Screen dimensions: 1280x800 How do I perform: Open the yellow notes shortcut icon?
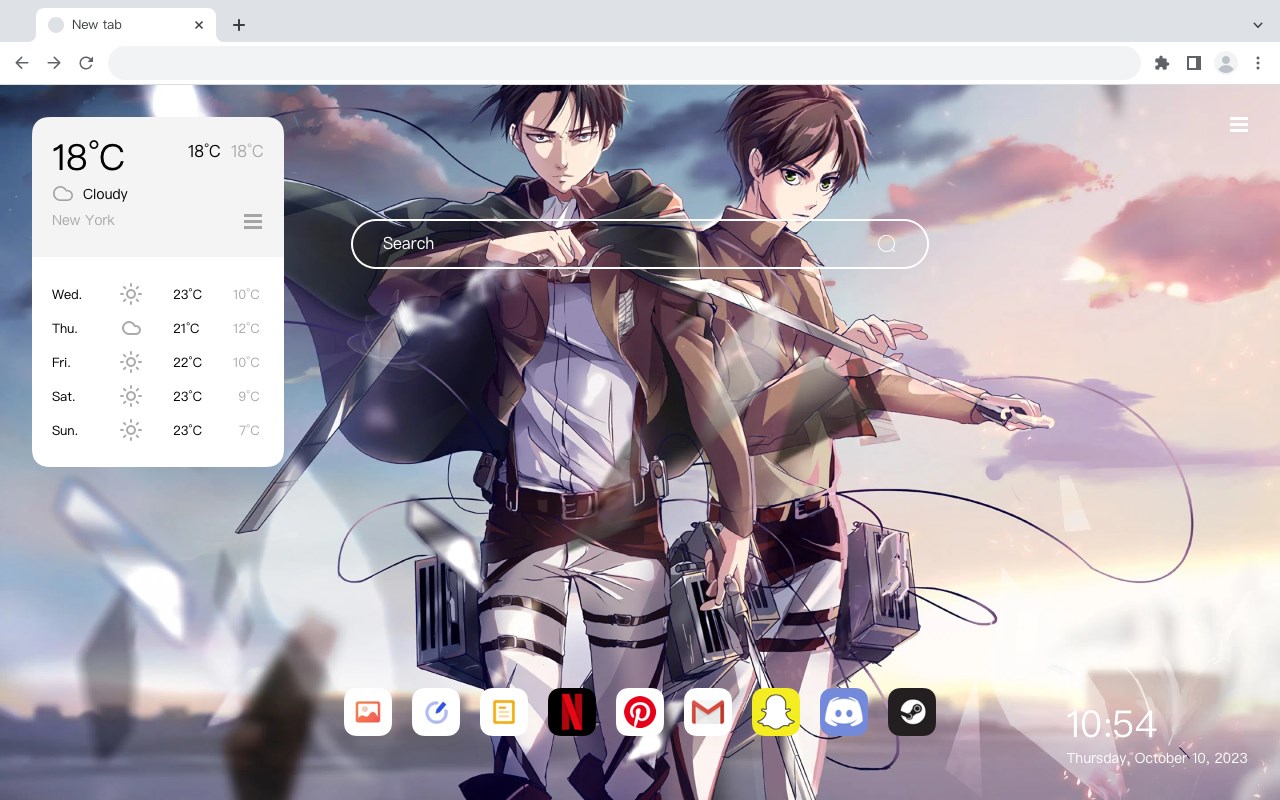coord(504,712)
